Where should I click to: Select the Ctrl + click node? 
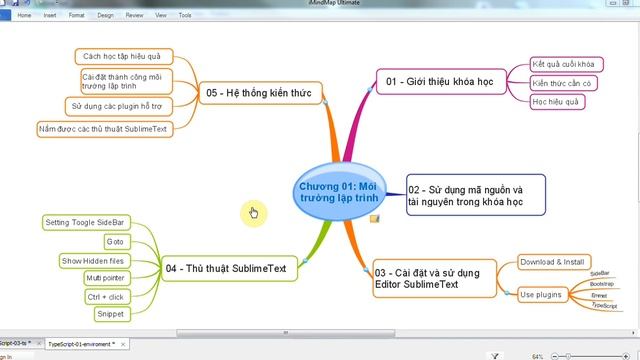point(107,297)
